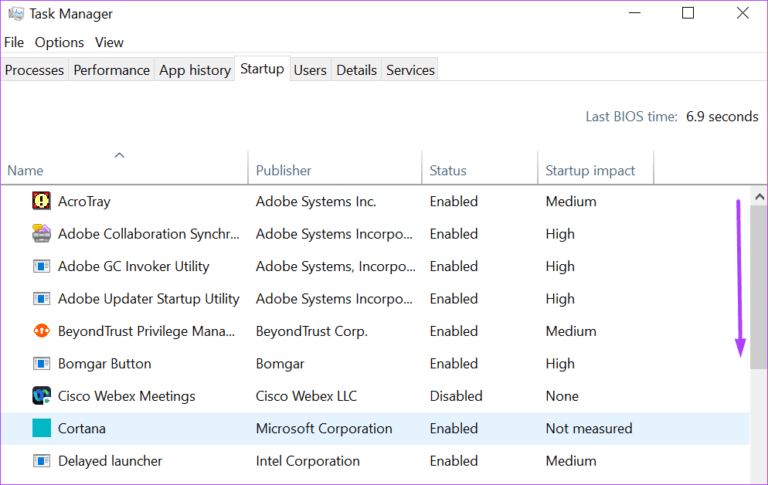Switch to the Performance tab
This screenshot has height=485, width=768.
click(x=111, y=70)
